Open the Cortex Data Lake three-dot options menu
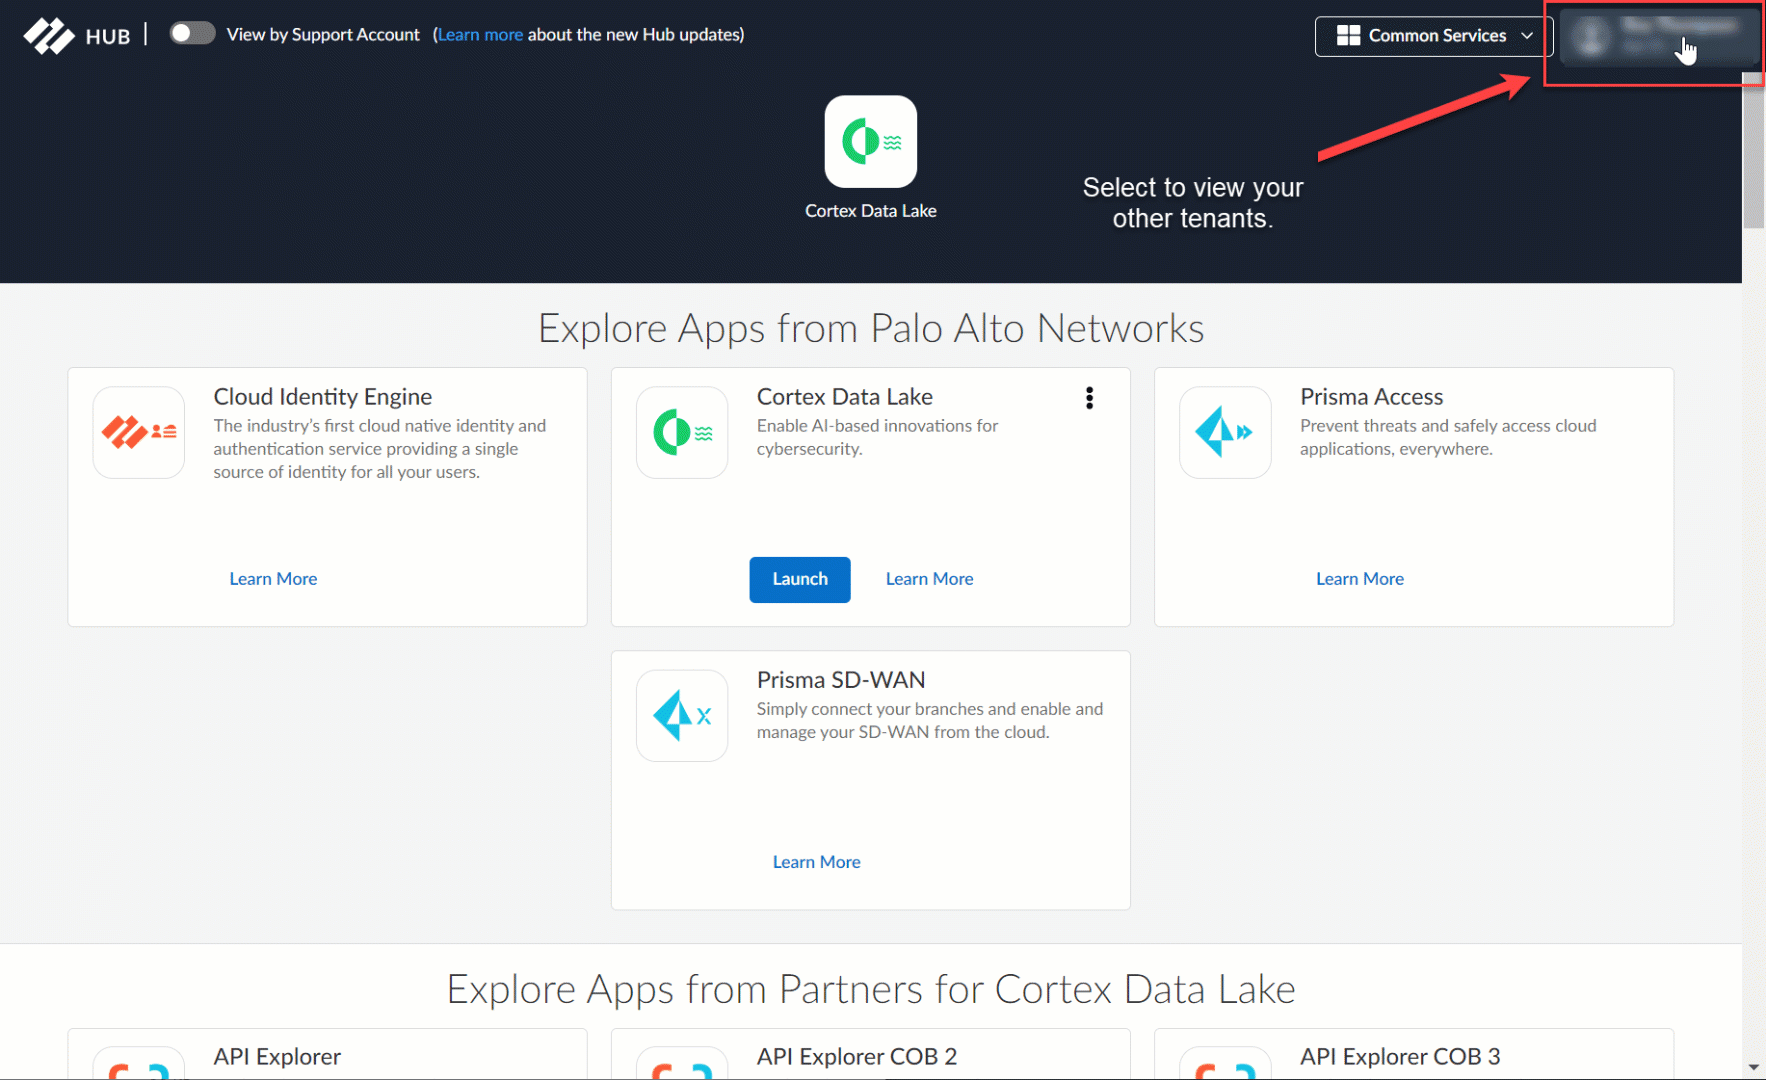1766x1080 pixels. click(x=1089, y=398)
